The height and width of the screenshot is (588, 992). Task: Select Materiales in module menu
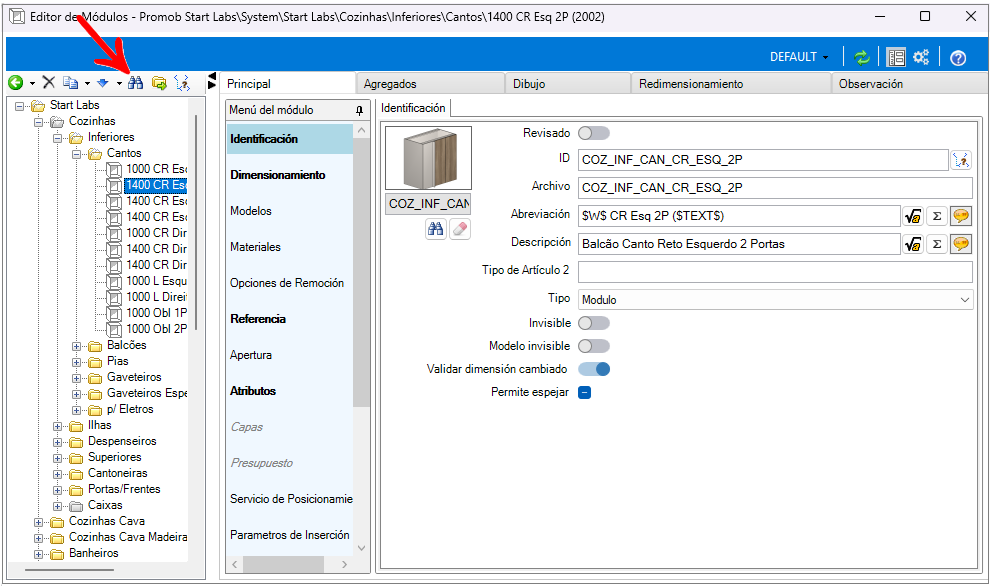255,247
